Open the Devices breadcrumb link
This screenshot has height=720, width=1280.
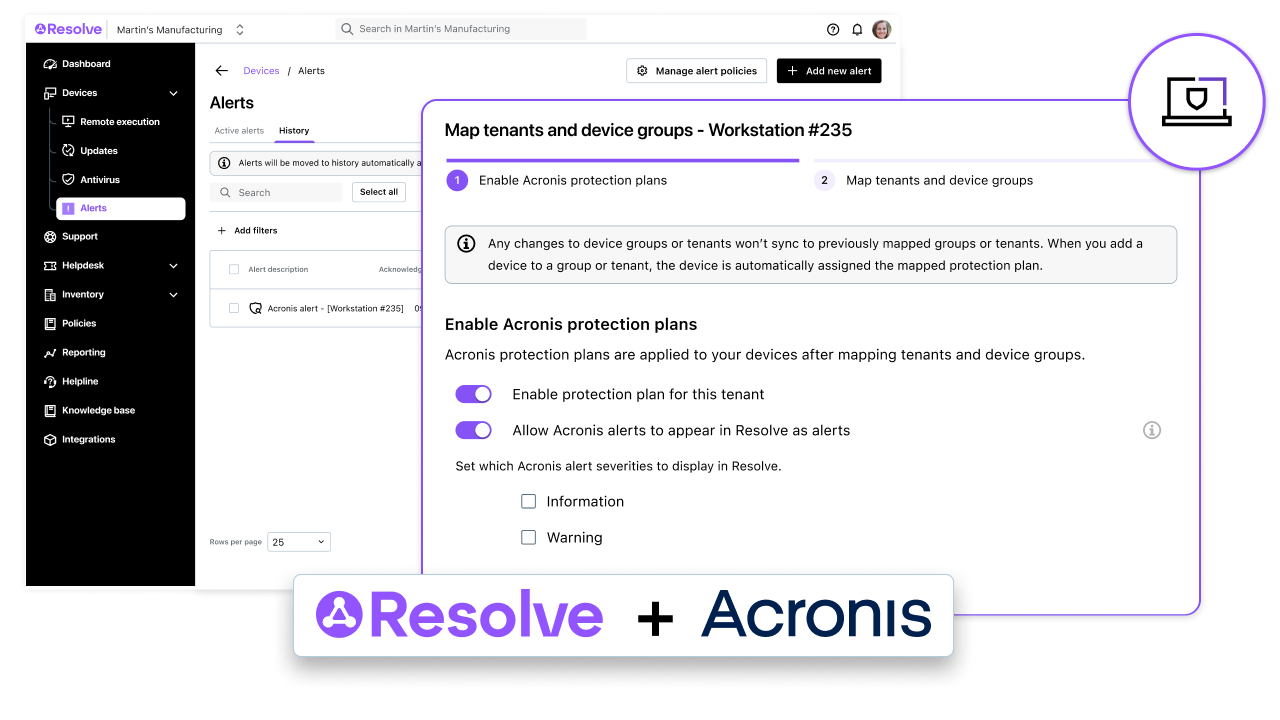click(261, 71)
